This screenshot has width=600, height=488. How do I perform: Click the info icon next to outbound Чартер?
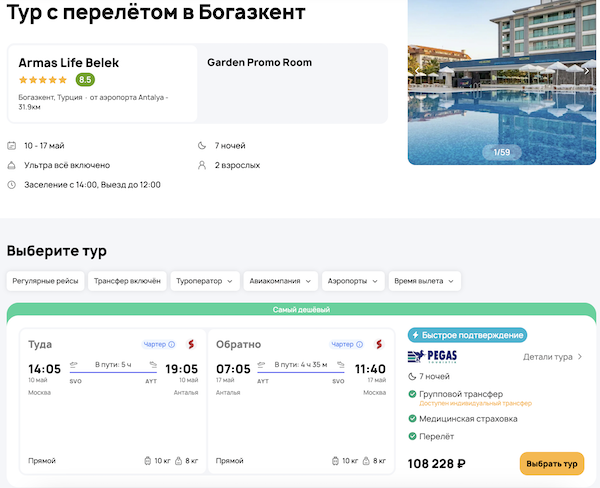click(172, 345)
